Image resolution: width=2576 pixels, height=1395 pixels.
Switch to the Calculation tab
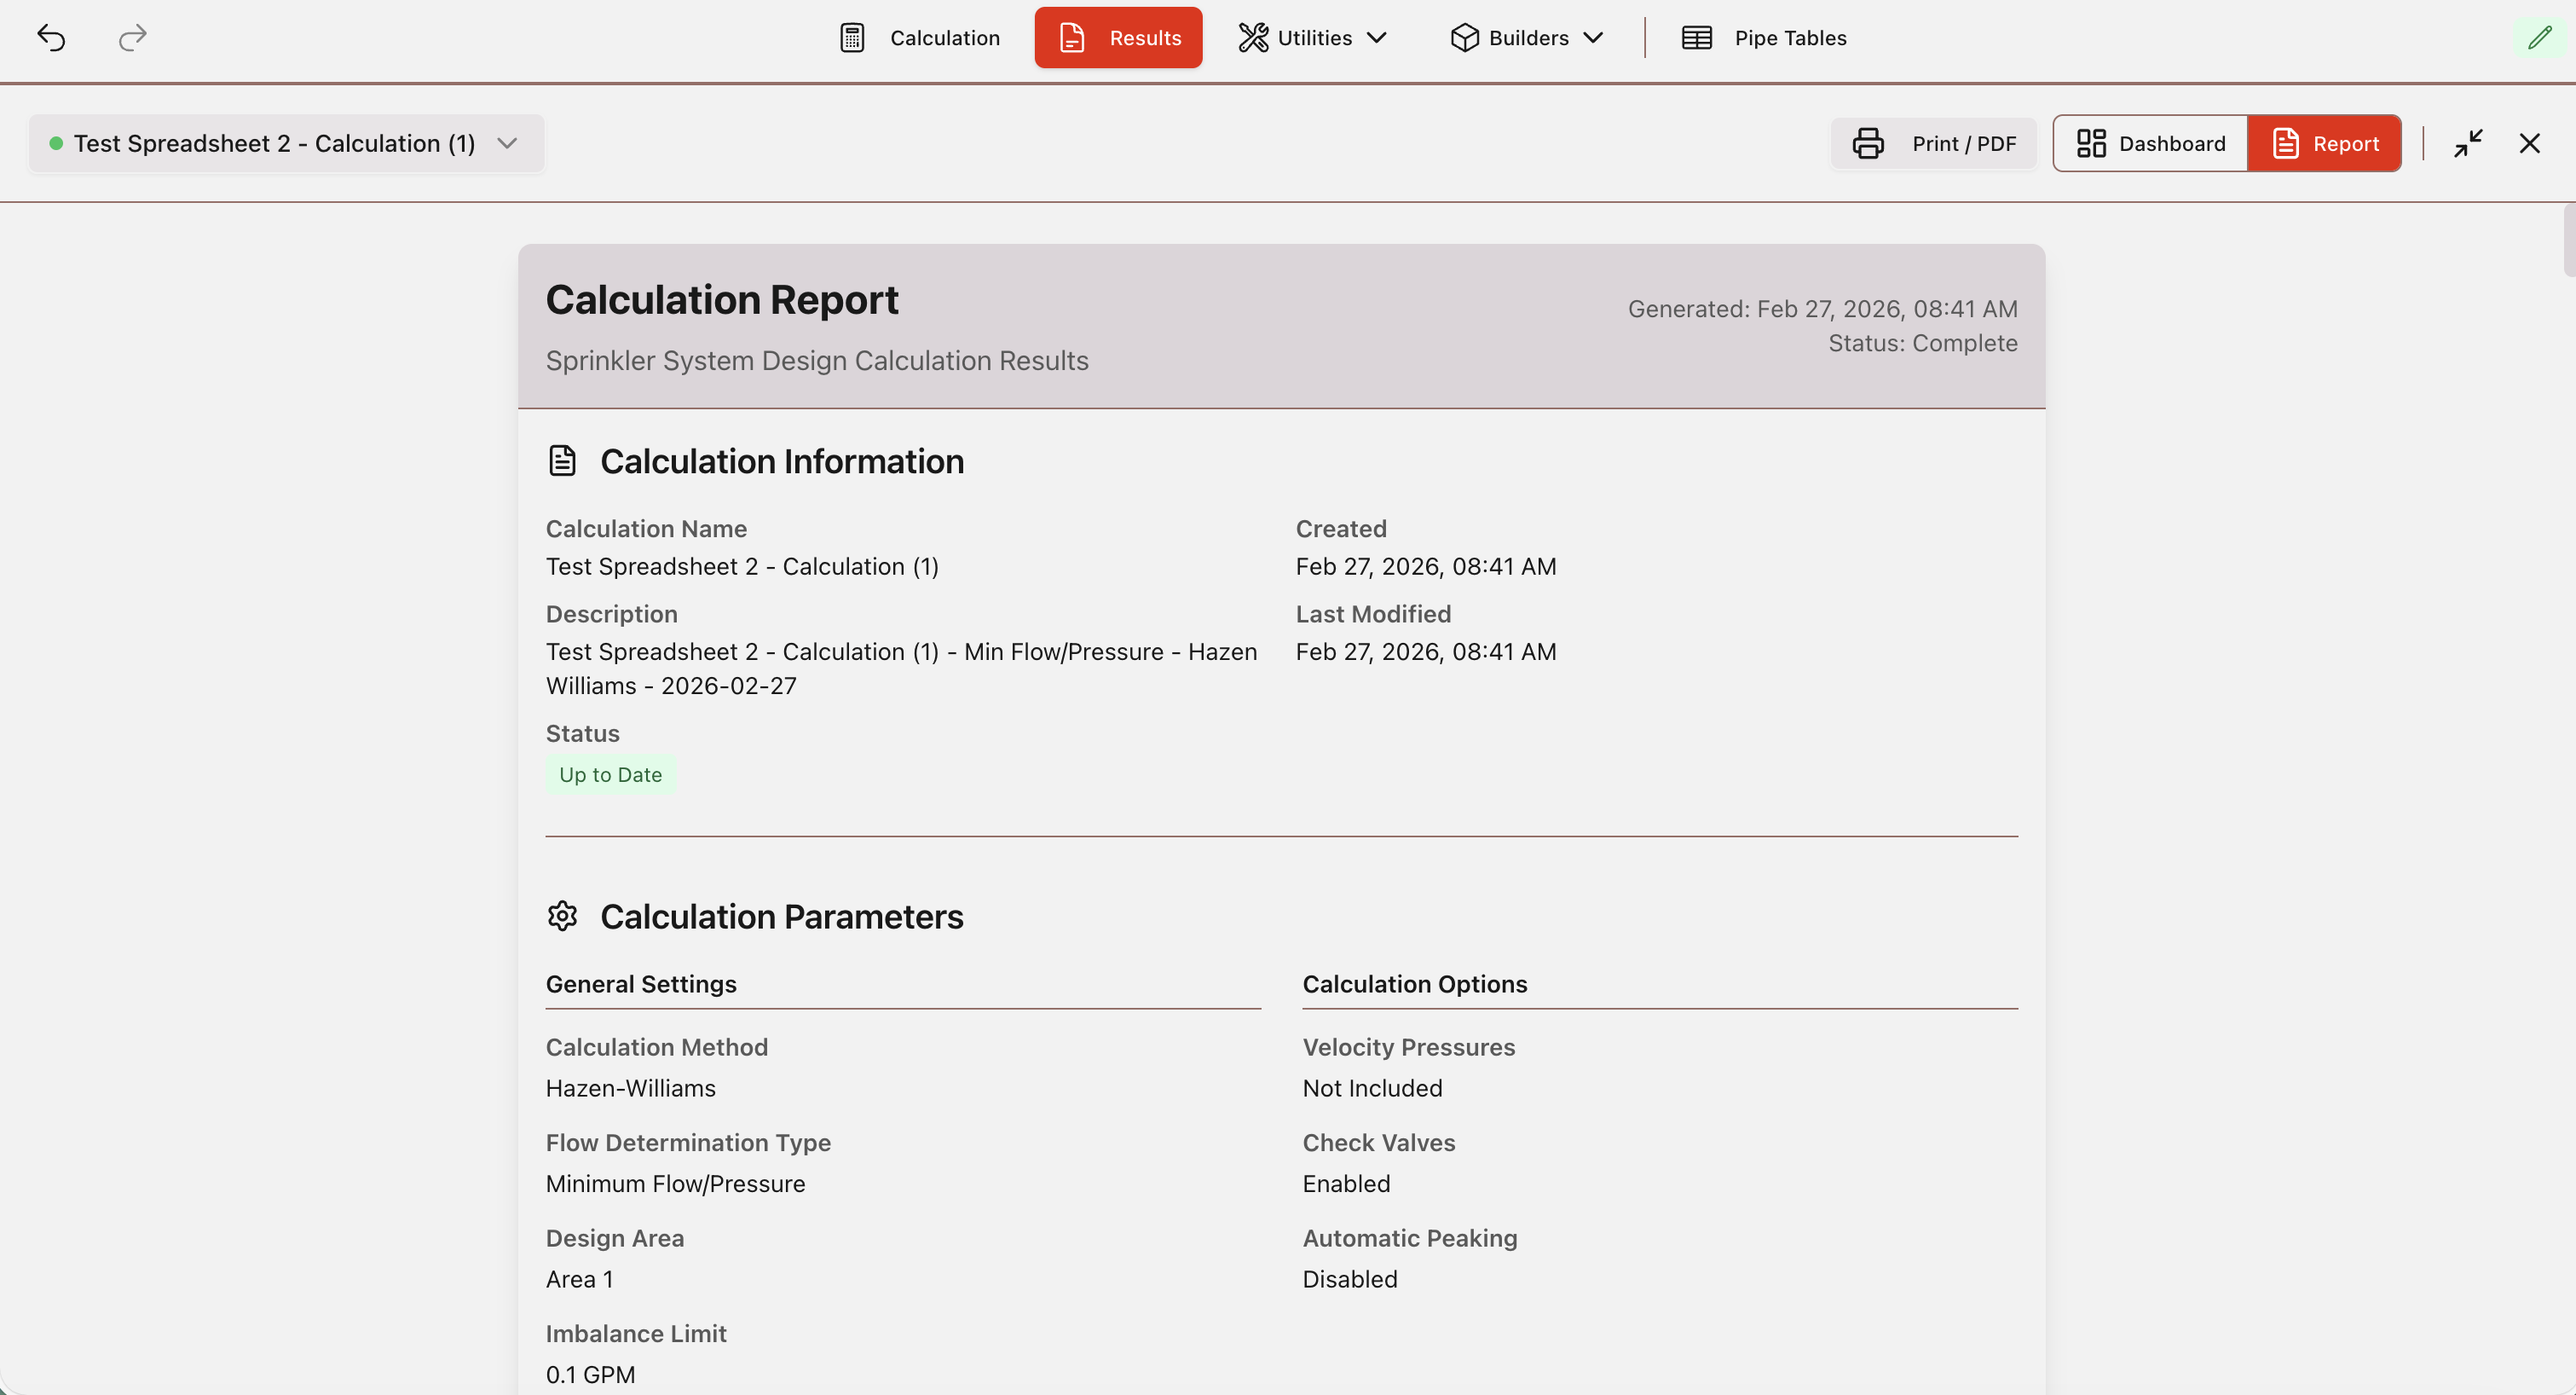(919, 38)
